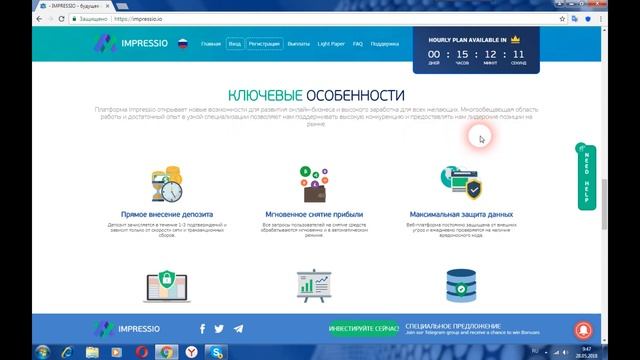Viewport: 640px width, 360px height.
Task: Close the IMPRESSIO browser tab
Action: coord(107,6)
